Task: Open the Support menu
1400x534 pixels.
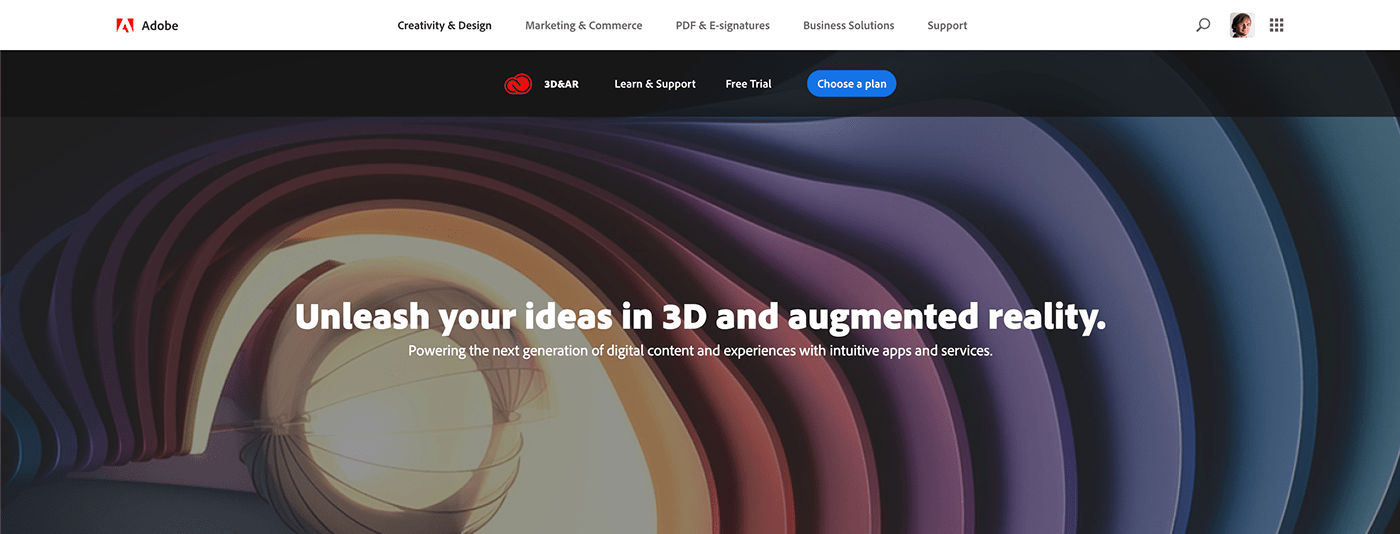Action: [947, 25]
